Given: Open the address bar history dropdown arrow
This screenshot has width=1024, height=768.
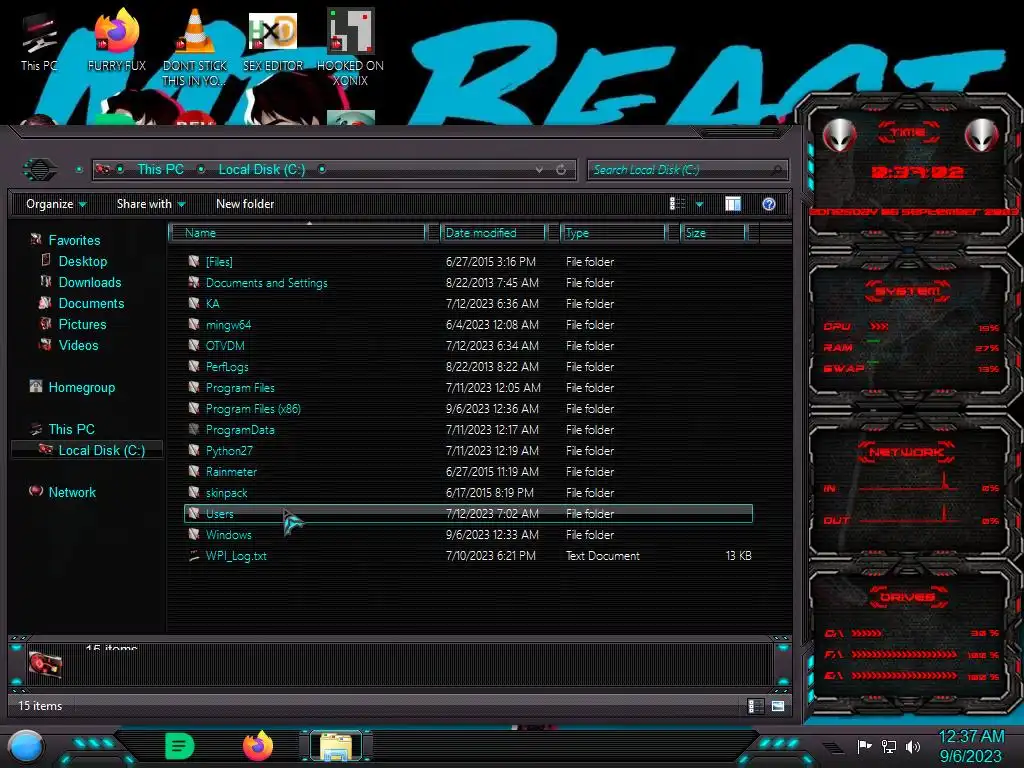Looking at the screenshot, I should click(539, 170).
